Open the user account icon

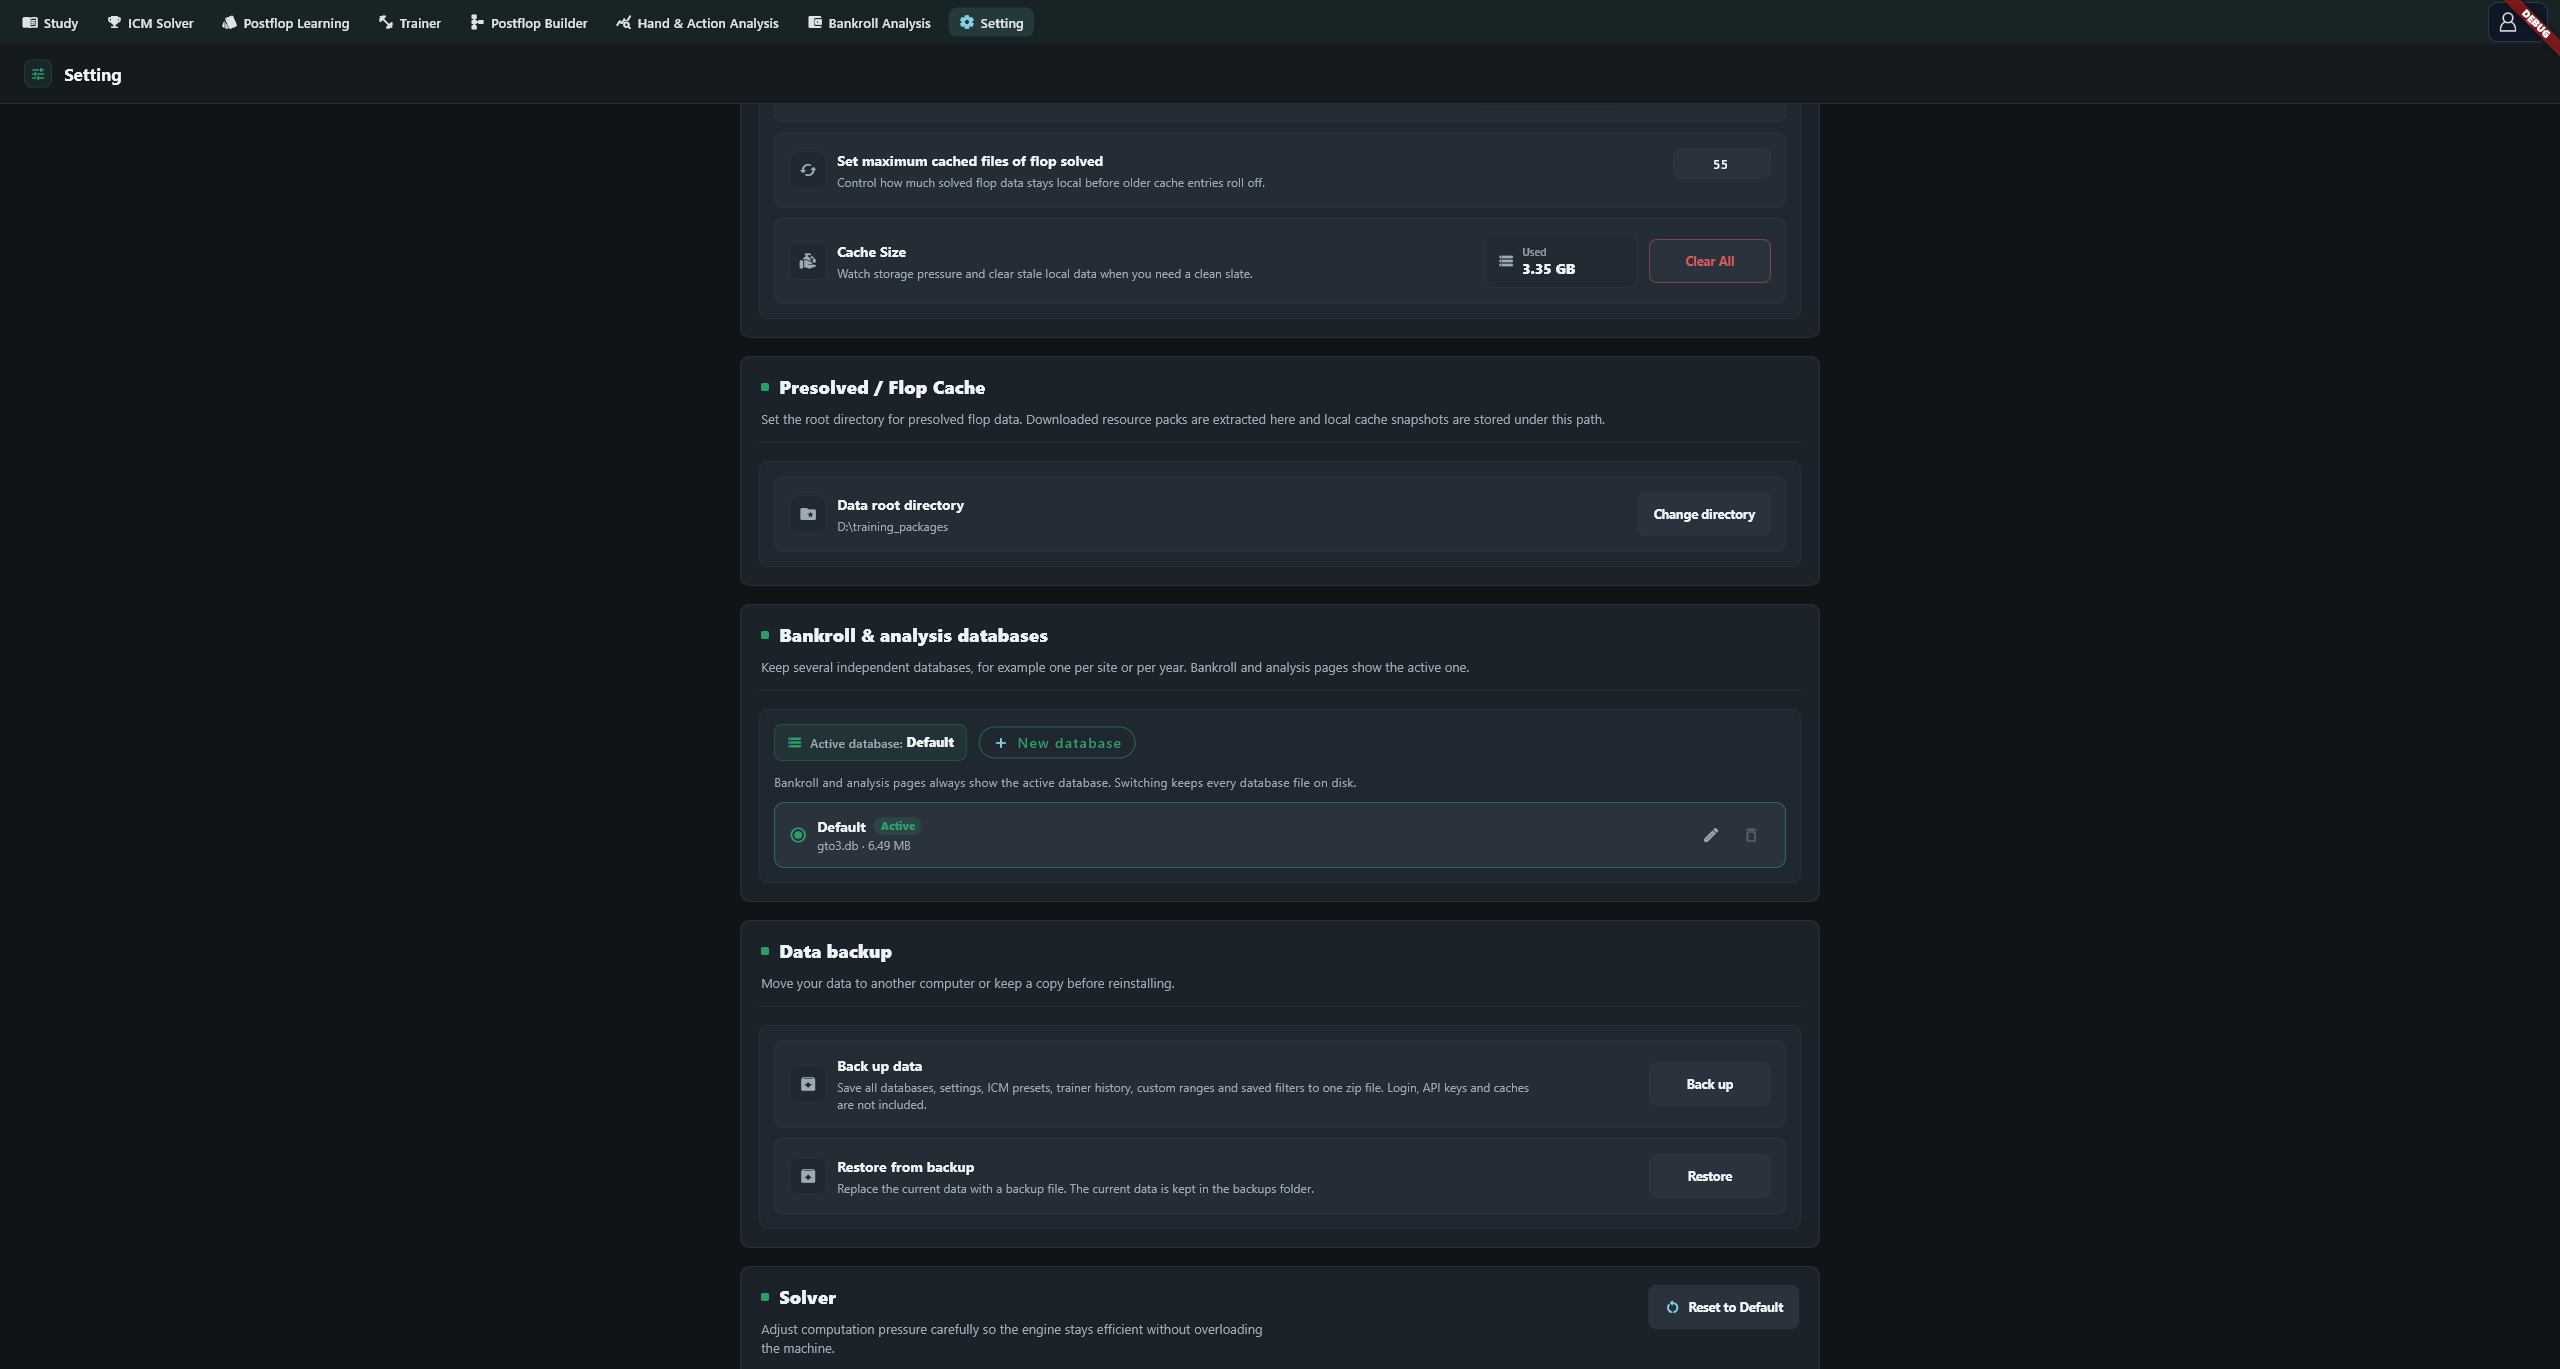point(2507,22)
